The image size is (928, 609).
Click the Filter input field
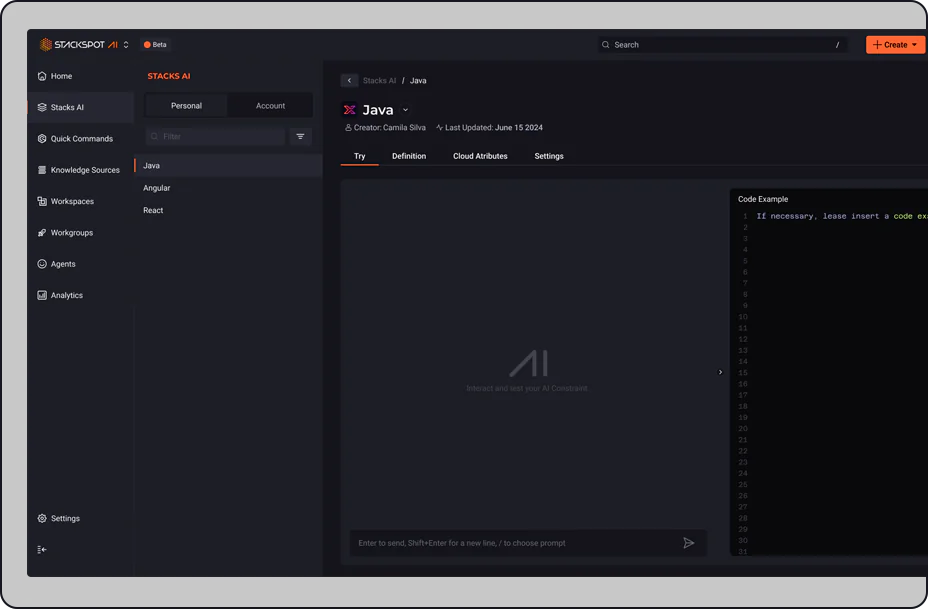click(x=215, y=137)
